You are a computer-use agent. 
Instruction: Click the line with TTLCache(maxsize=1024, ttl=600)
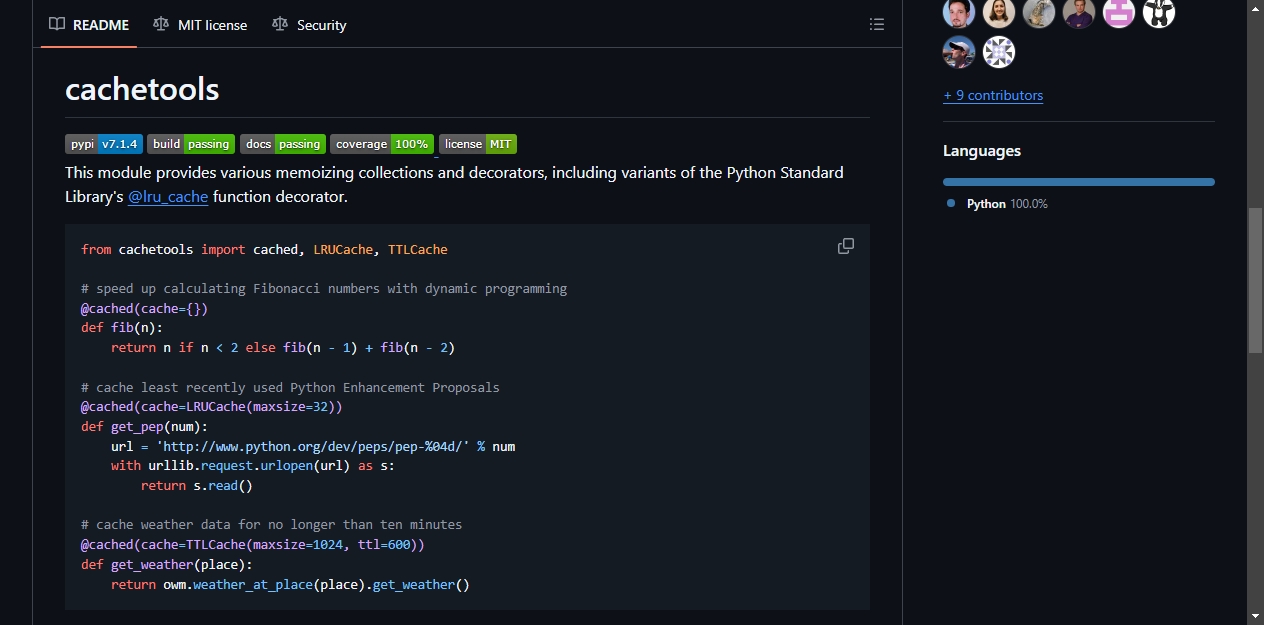[x=253, y=545]
